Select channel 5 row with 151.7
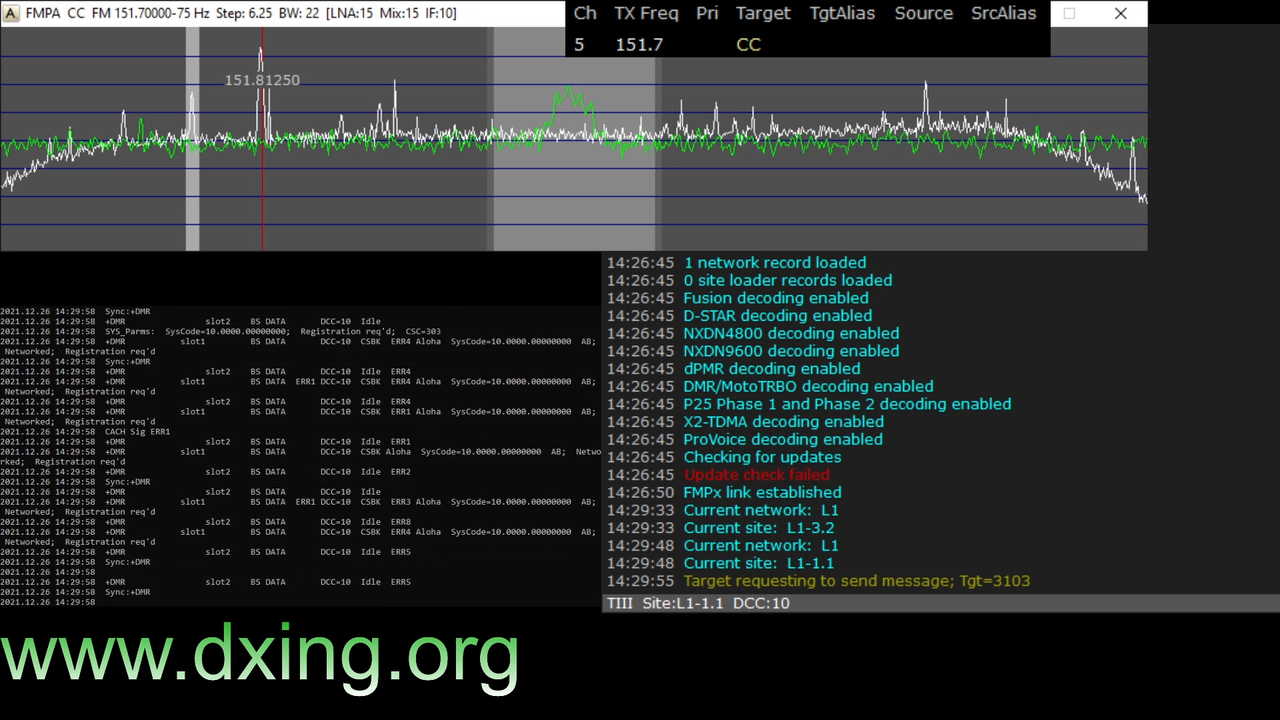This screenshot has height=720, width=1280. coord(808,44)
